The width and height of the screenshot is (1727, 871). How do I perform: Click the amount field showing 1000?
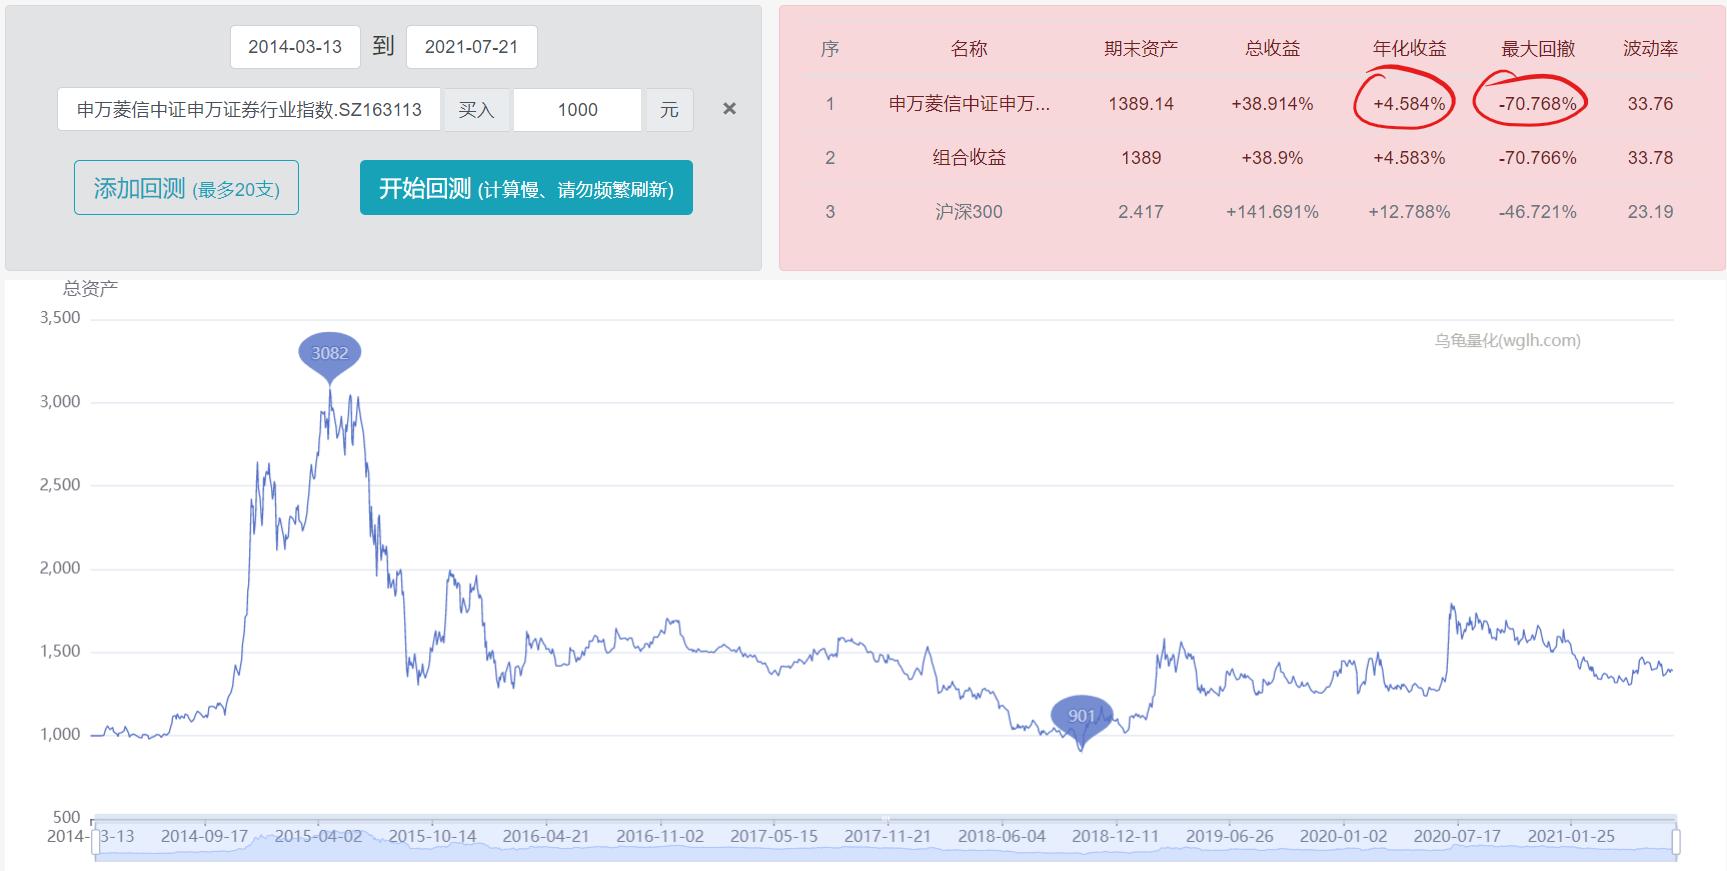[577, 110]
